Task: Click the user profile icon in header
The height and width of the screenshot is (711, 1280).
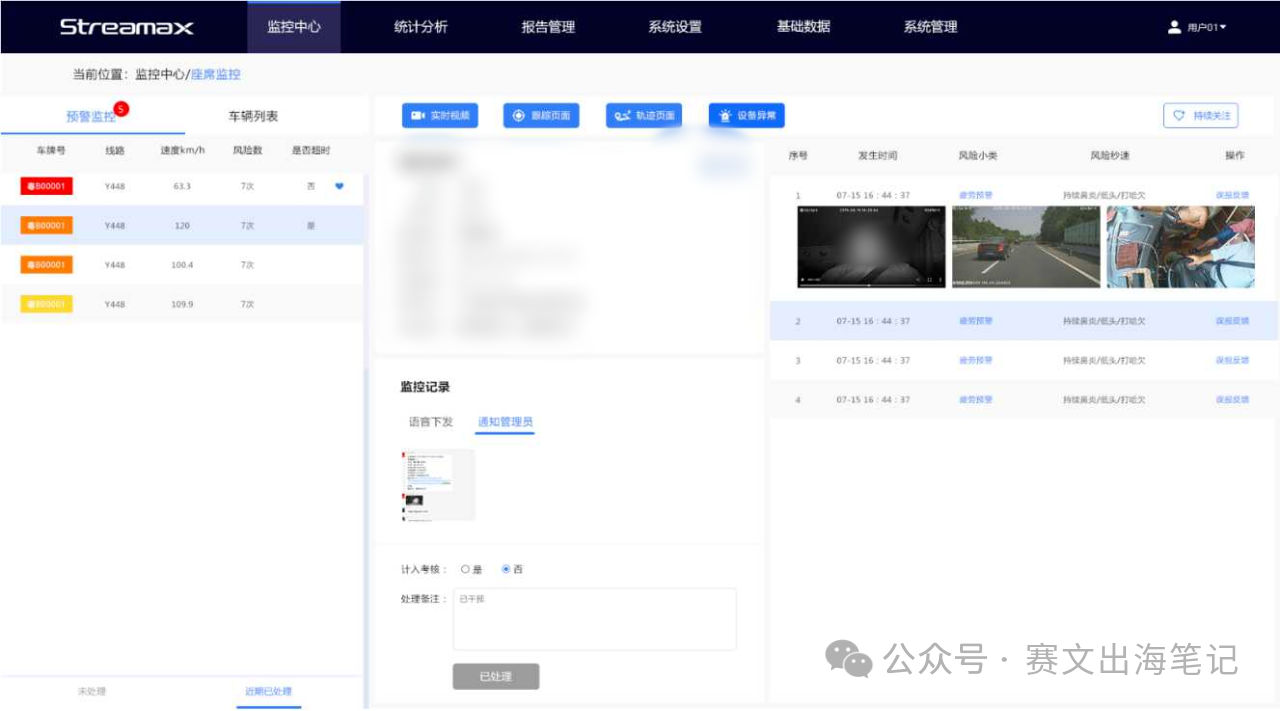Action: (x=1174, y=27)
